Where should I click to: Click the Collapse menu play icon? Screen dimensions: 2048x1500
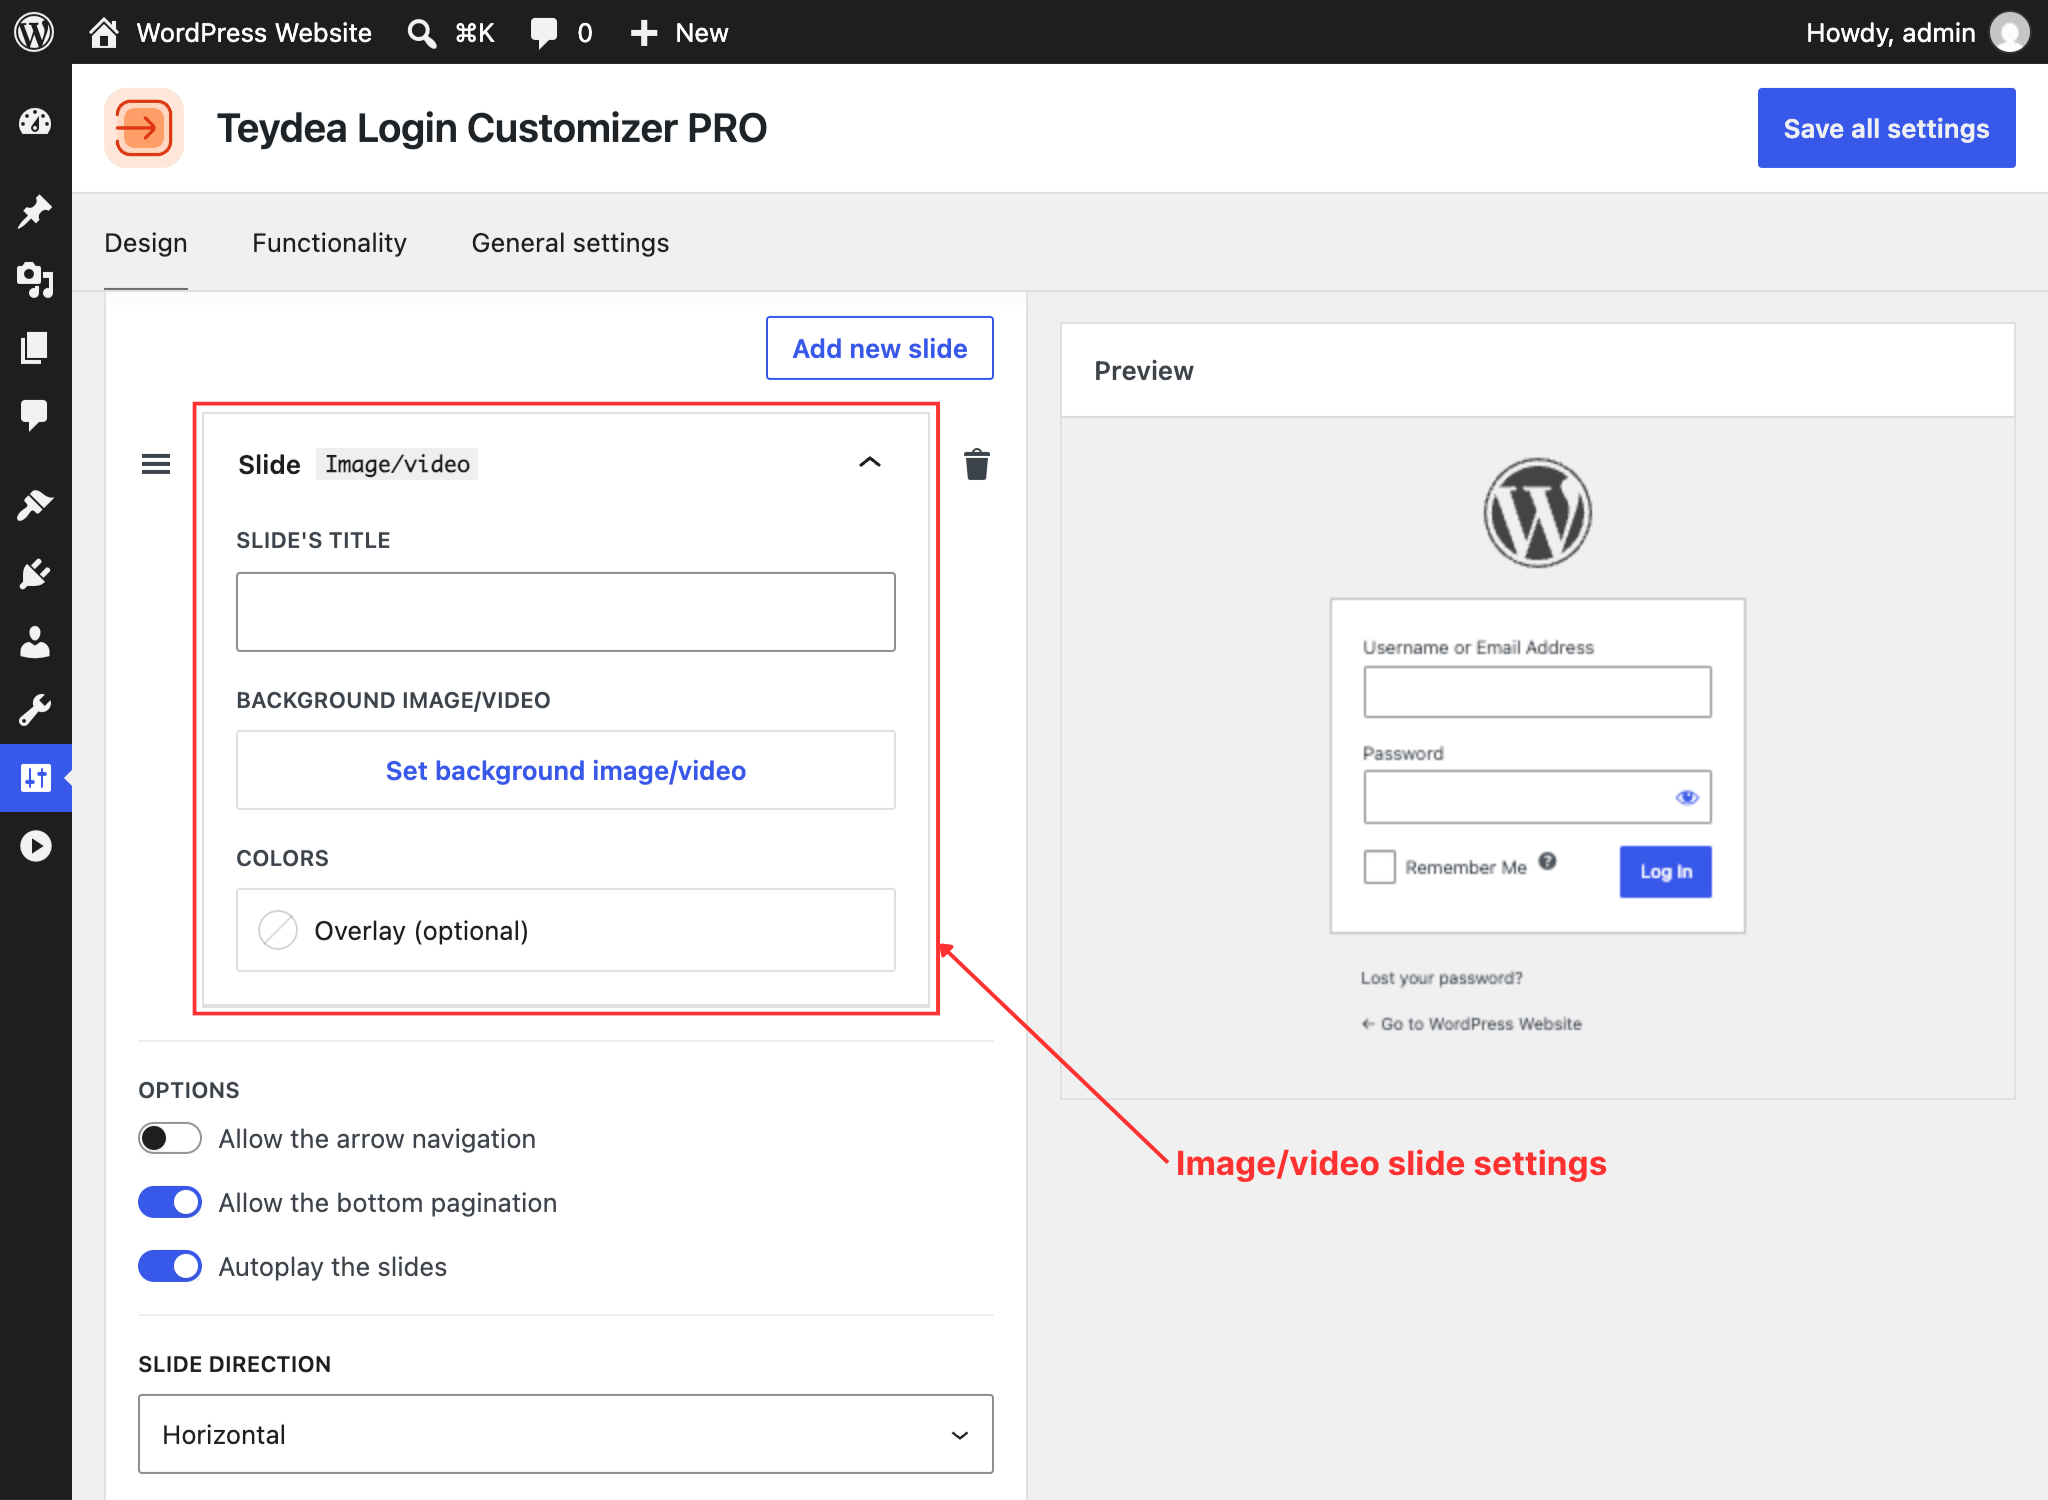tap(35, 846)
